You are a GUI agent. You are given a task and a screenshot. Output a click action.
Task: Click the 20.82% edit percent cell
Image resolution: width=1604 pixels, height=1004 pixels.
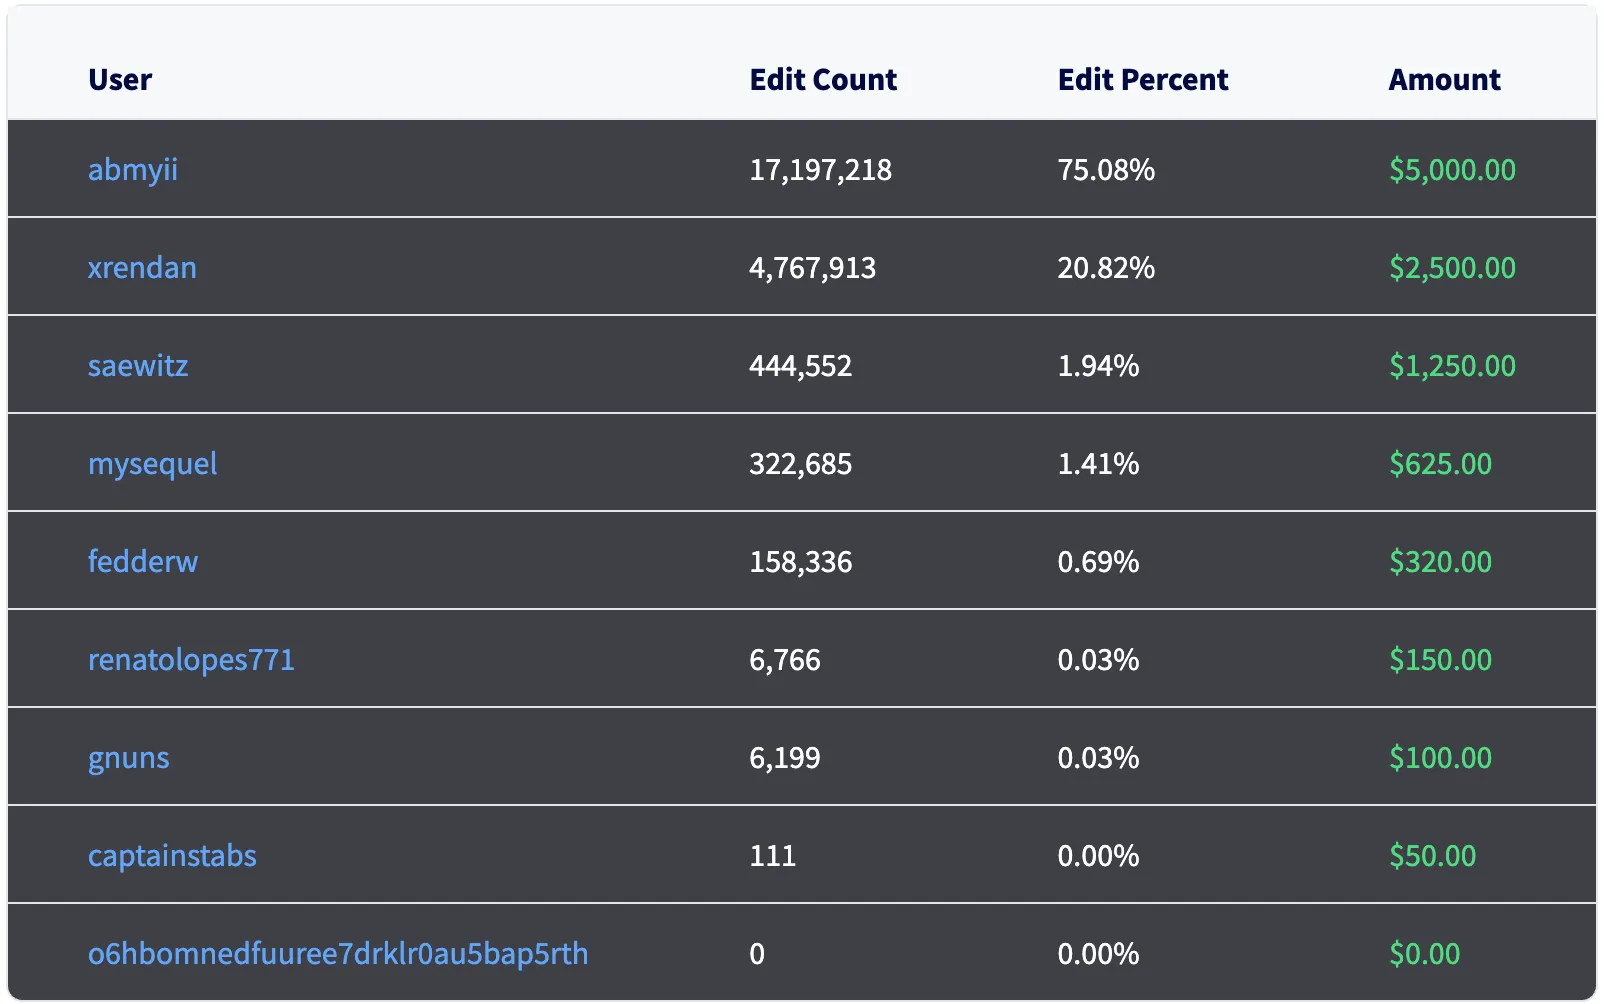tap(1106, 268)
